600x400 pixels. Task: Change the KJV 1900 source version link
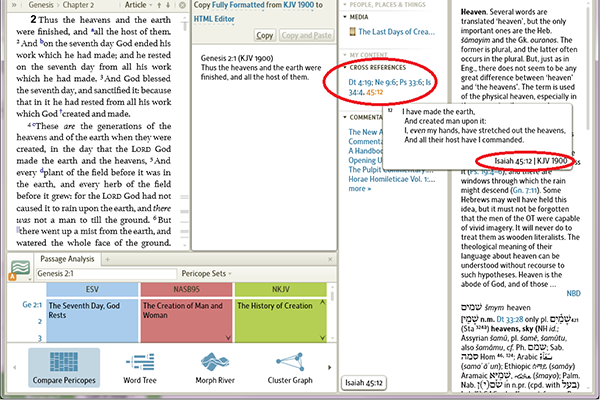[298, 5]
